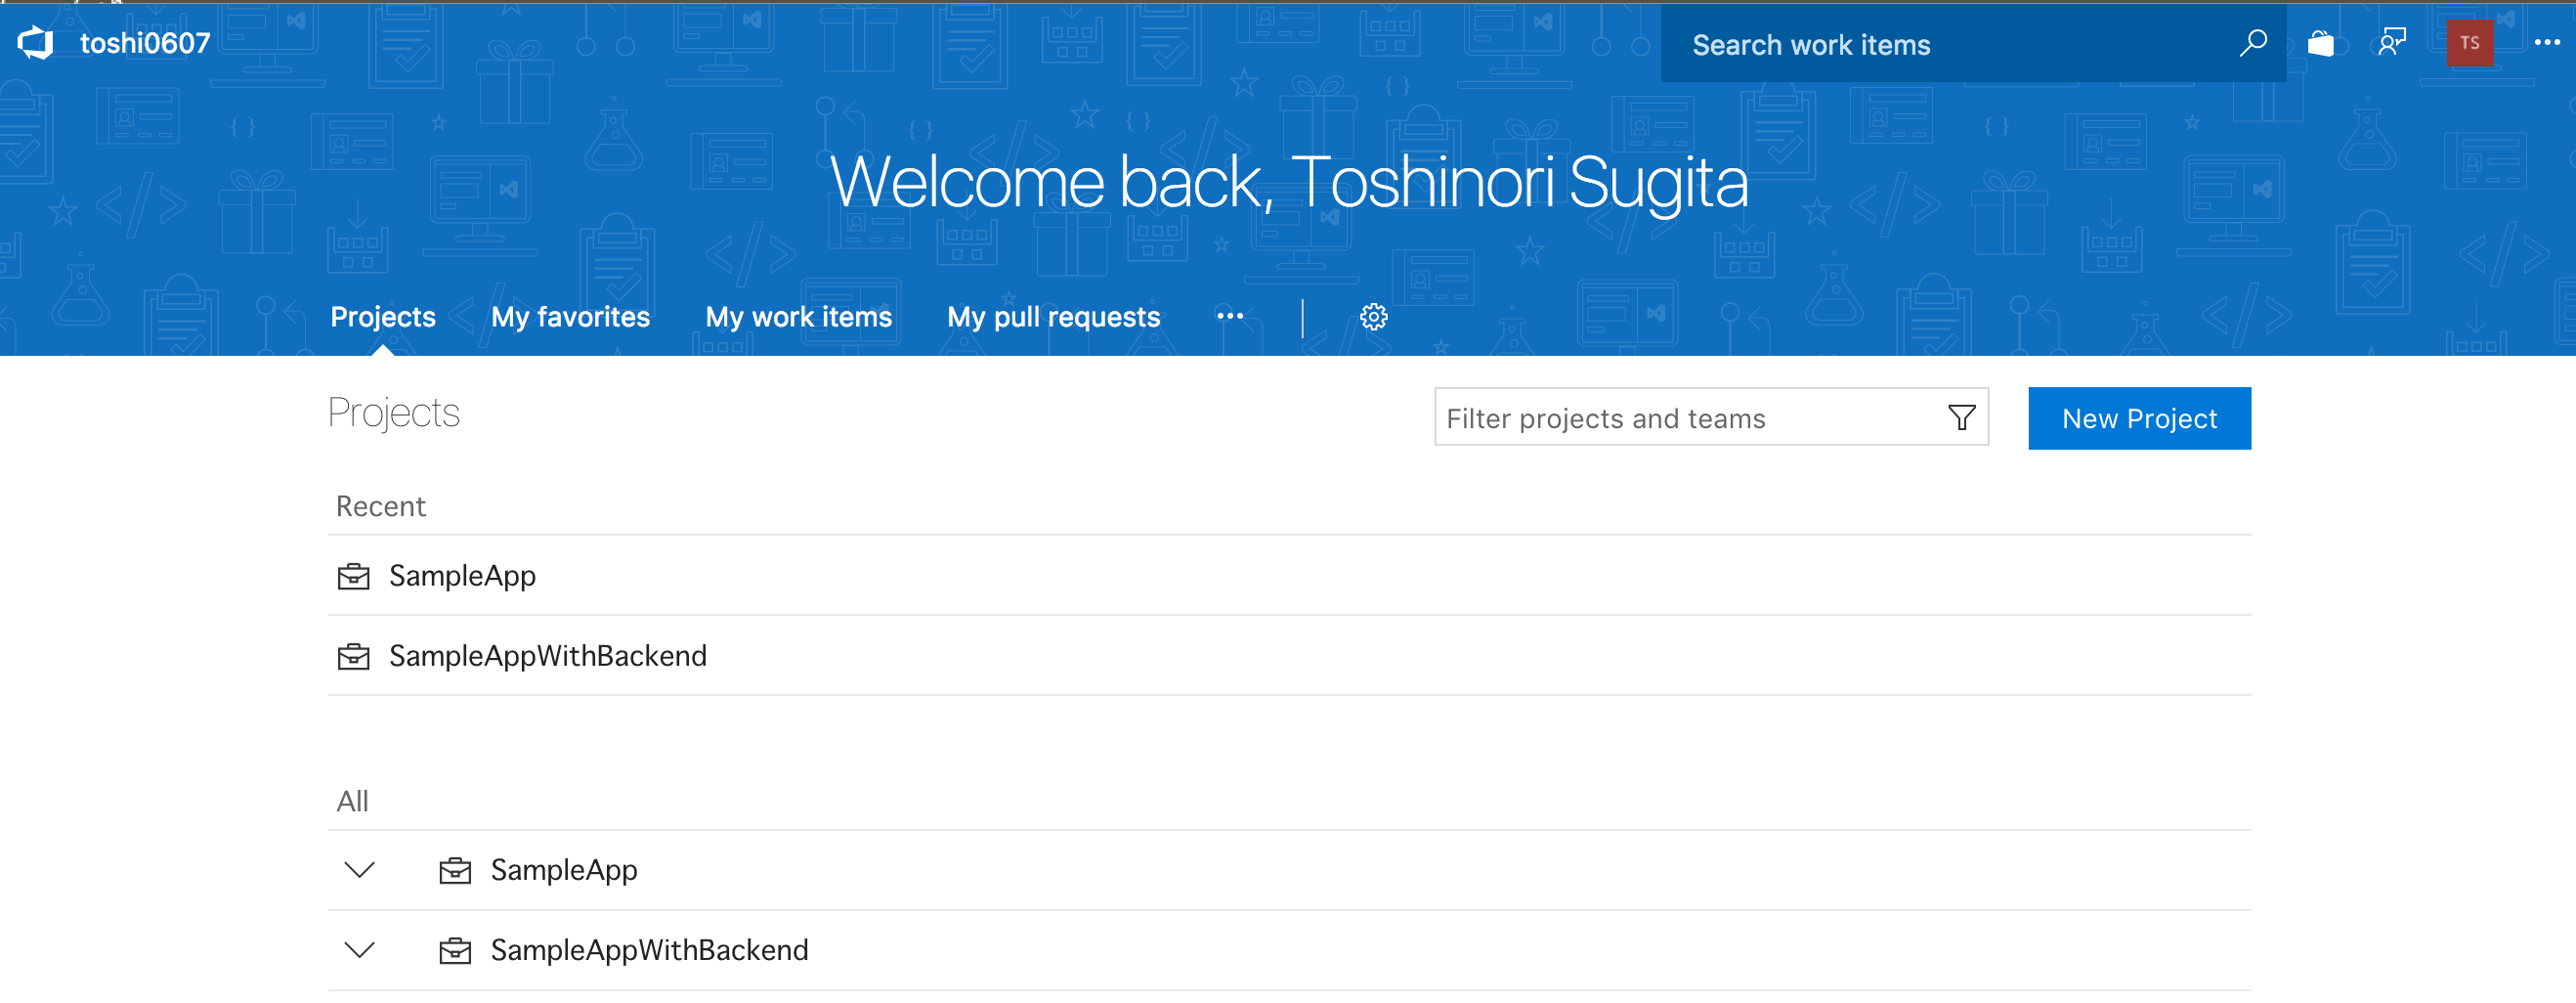This screenshot has width=2576, height=1003.
Task: Click the Welcome back, Toshinori Sugita heading
Action: click(x=1289, y=184)
